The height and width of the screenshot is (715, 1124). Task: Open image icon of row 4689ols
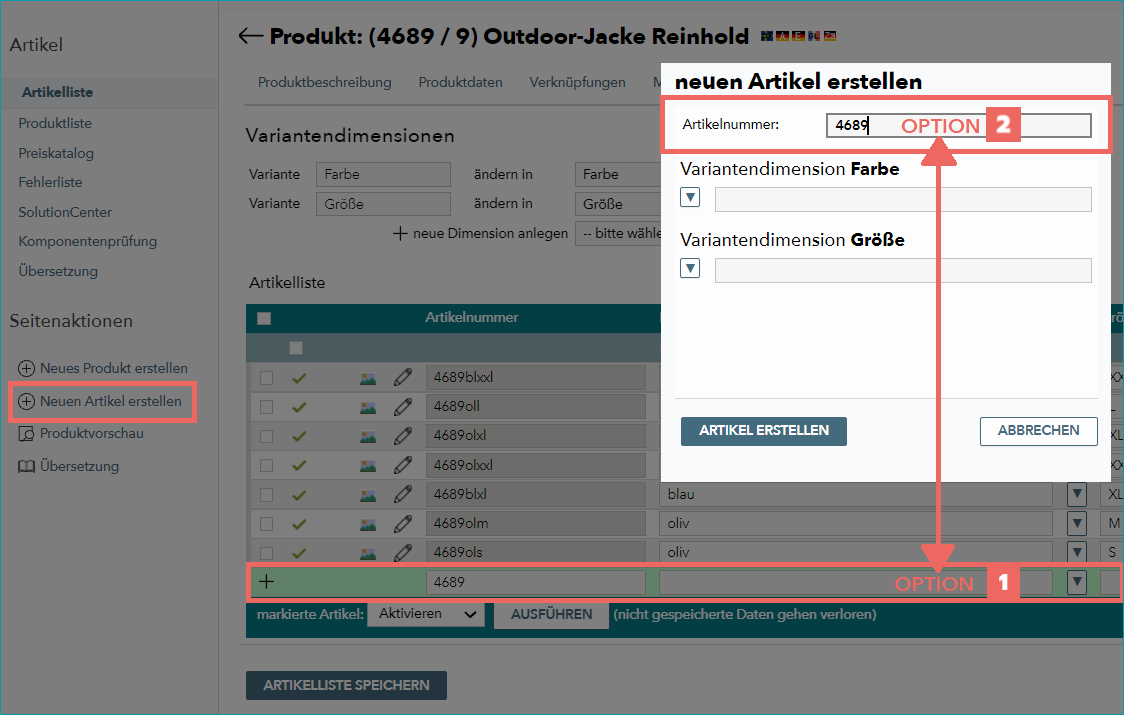(368, 553)
